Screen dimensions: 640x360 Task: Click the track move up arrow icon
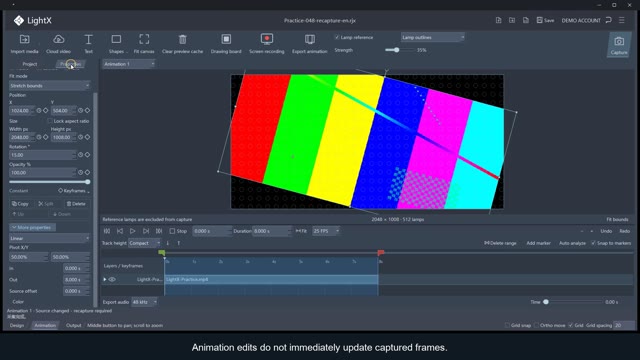tap(178, 243)
